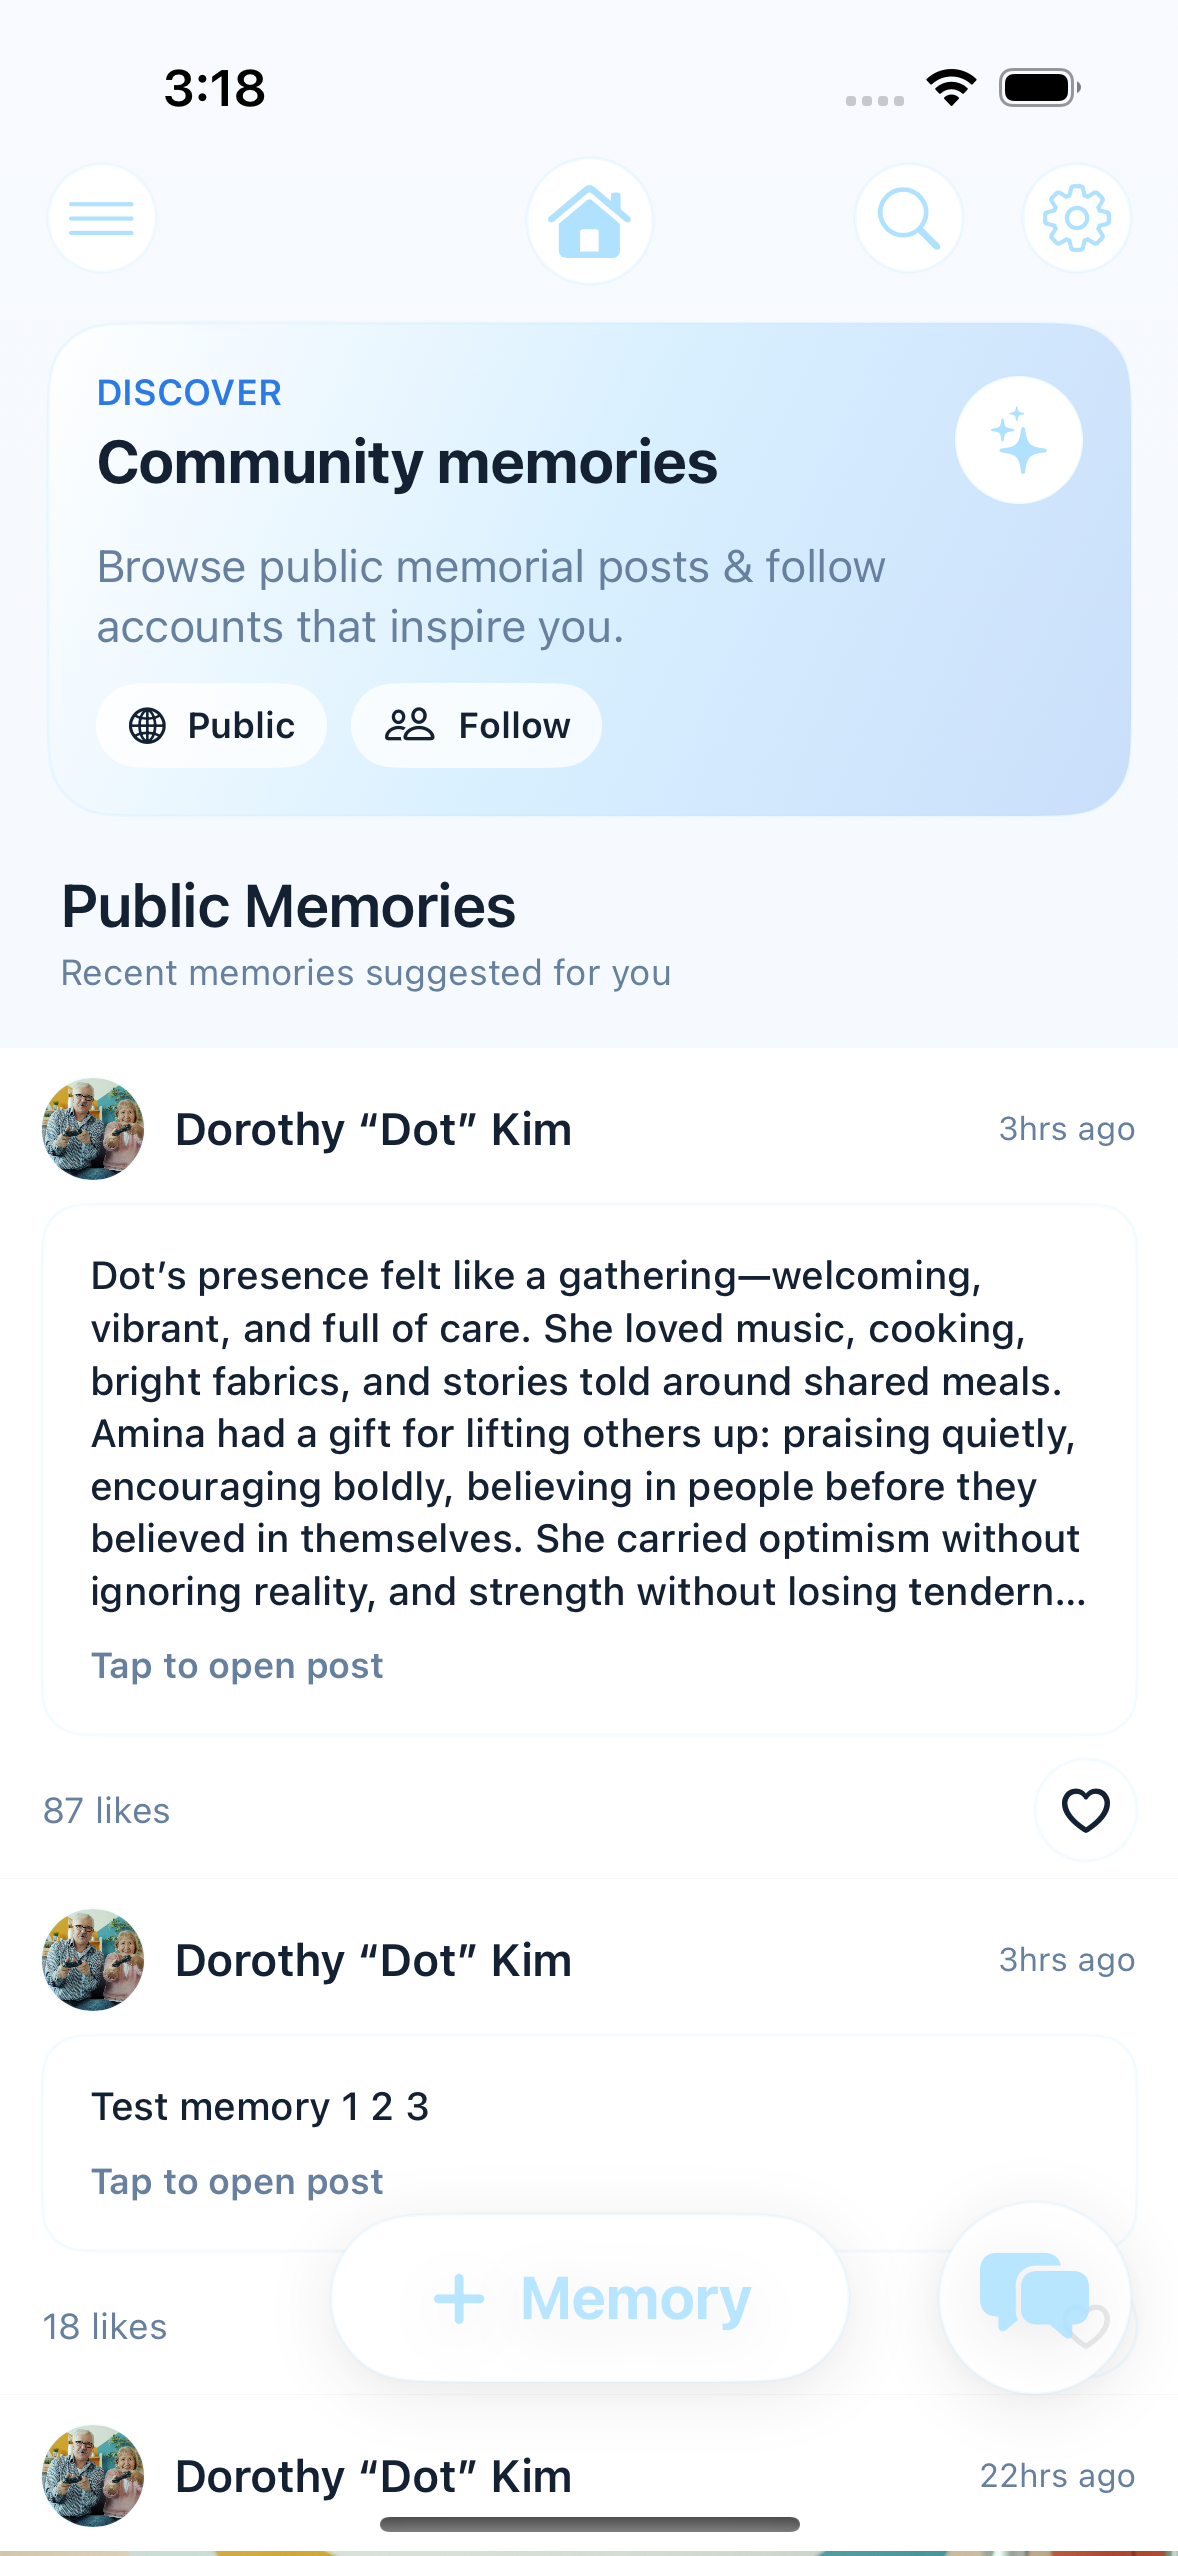This screenshot has width=1178, height=2556.
Task: Tap to open post about Dot's presence
Action: click(237, 1666)
